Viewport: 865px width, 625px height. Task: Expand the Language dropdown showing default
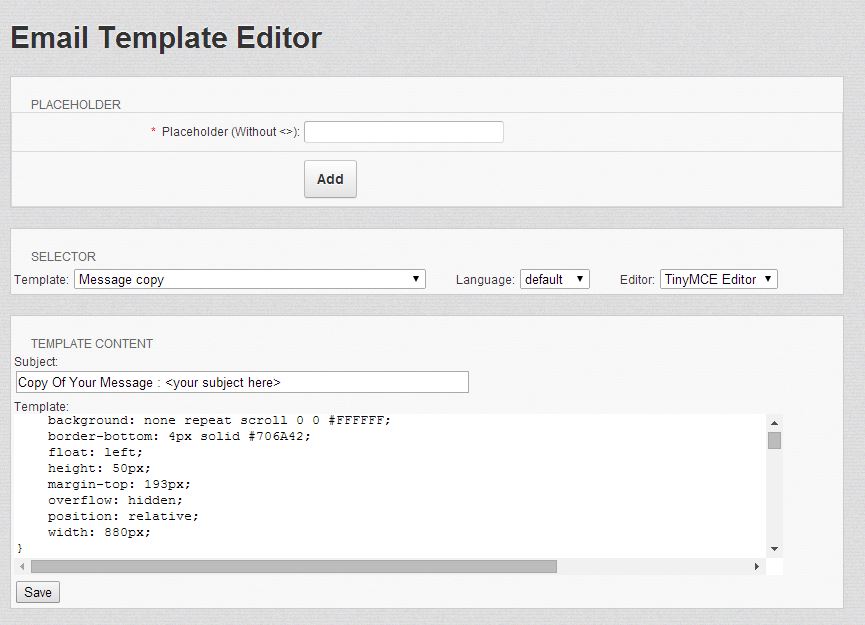(x=554, y=279)
